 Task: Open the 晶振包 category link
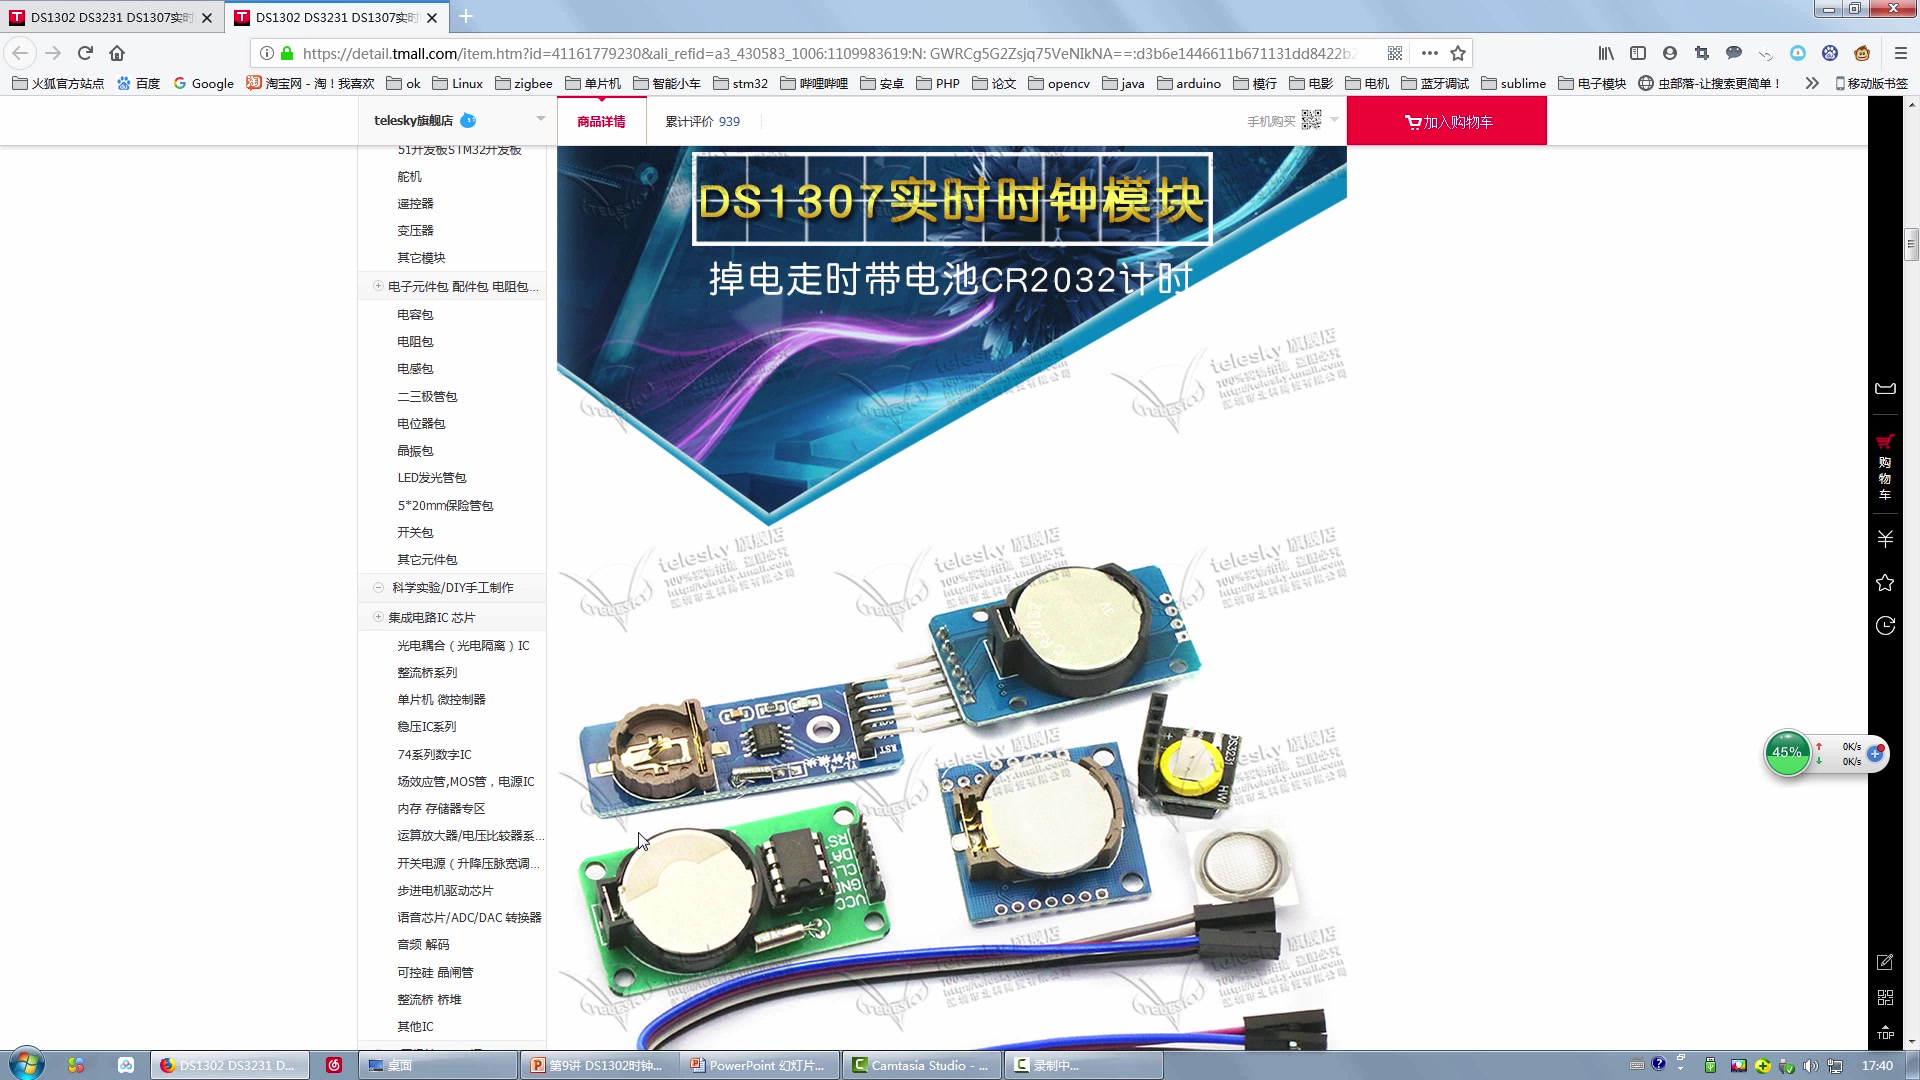(415, 451)
